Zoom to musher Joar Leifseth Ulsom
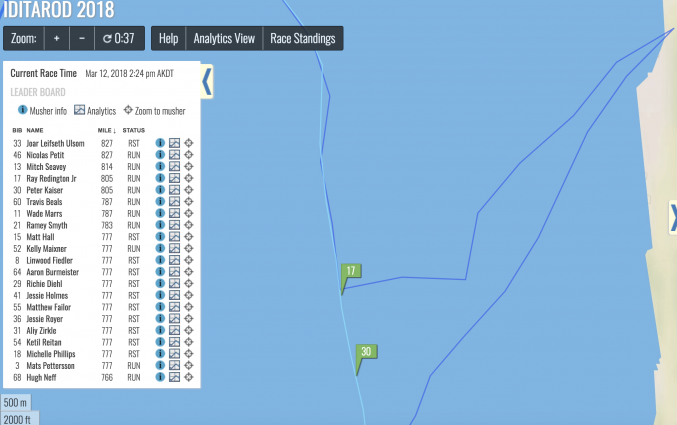The height and width of the screenshot is (425, 677). coord(189,143)
